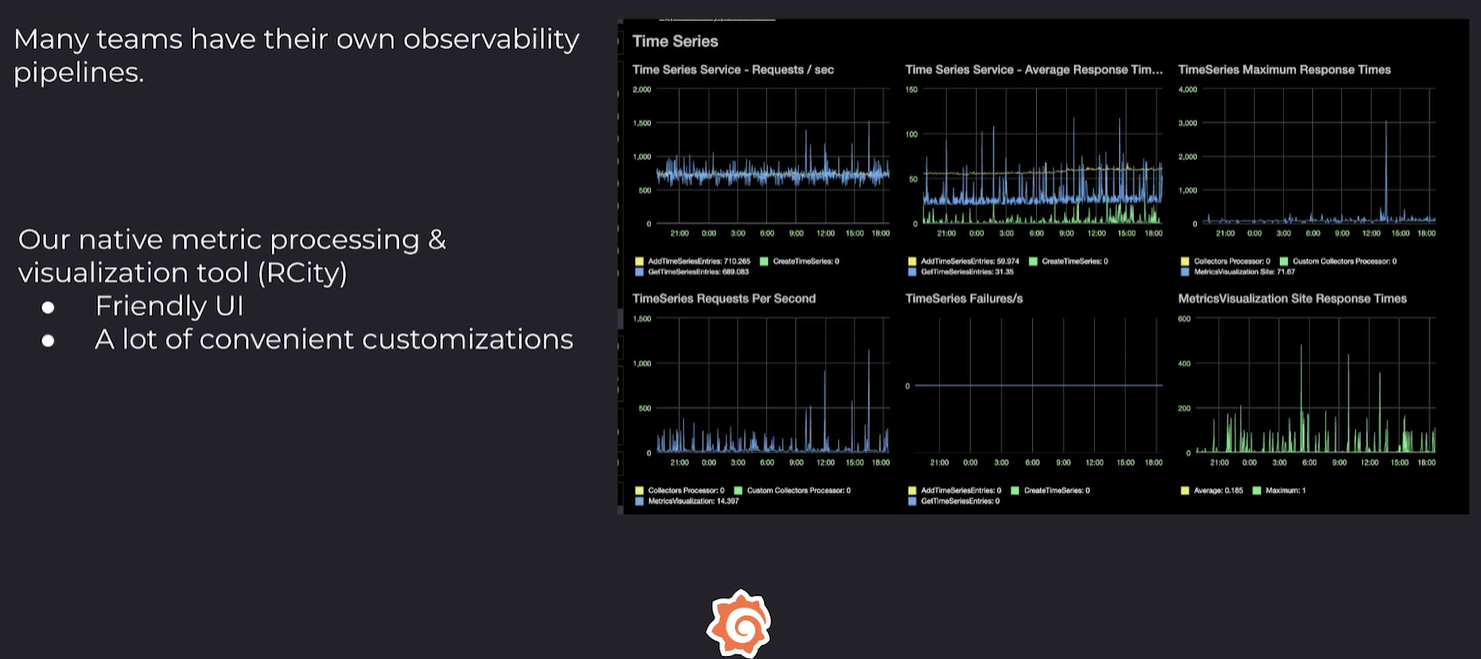Click the '2,000' y-axis label in Requests / sec
1481x659 pixels.
point(640,89)
